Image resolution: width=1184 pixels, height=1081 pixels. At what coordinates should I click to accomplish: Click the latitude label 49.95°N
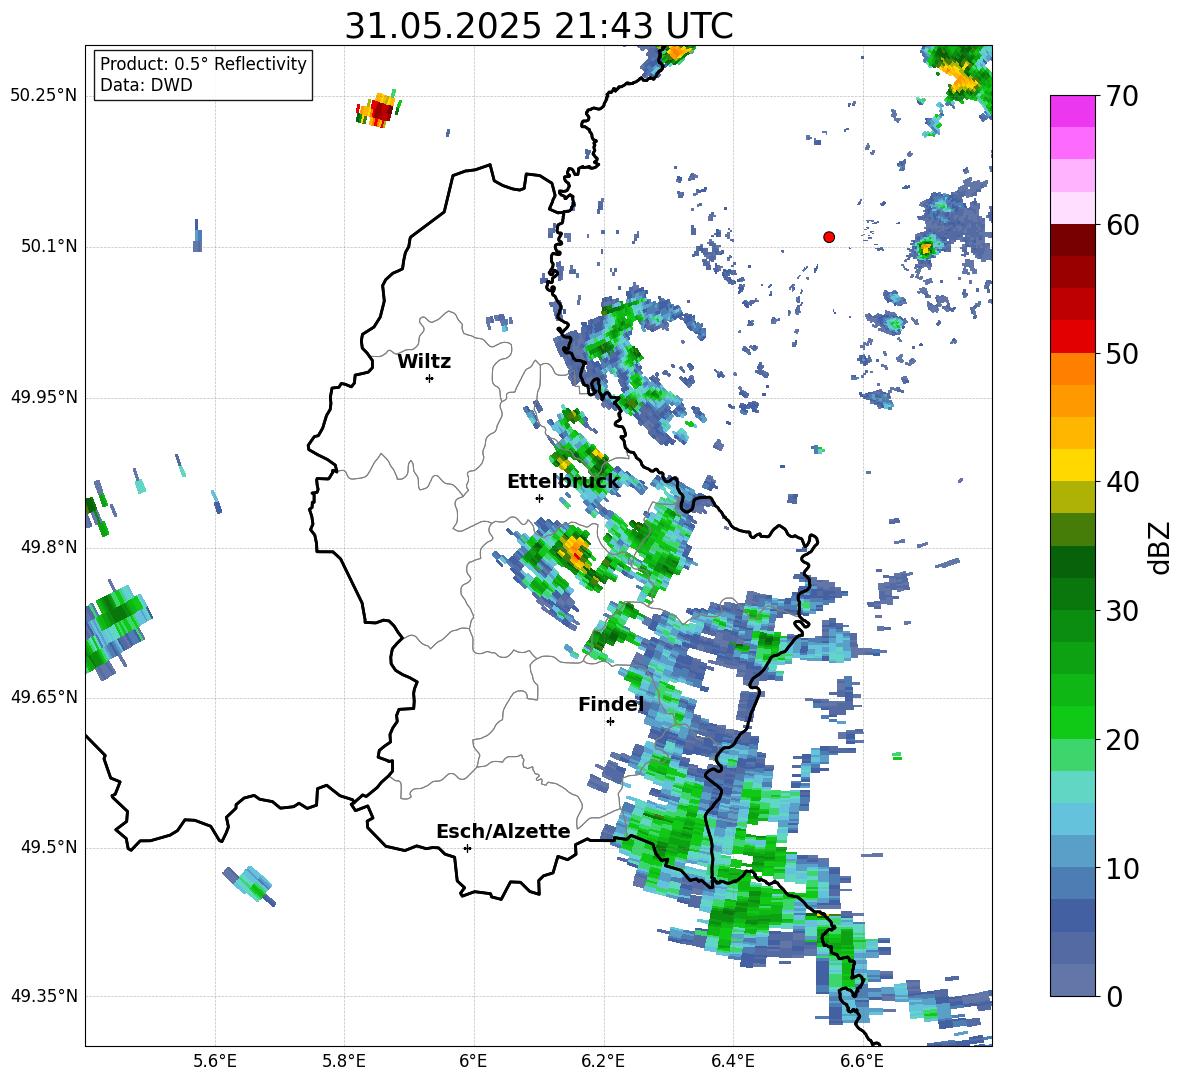click(44, 397)
